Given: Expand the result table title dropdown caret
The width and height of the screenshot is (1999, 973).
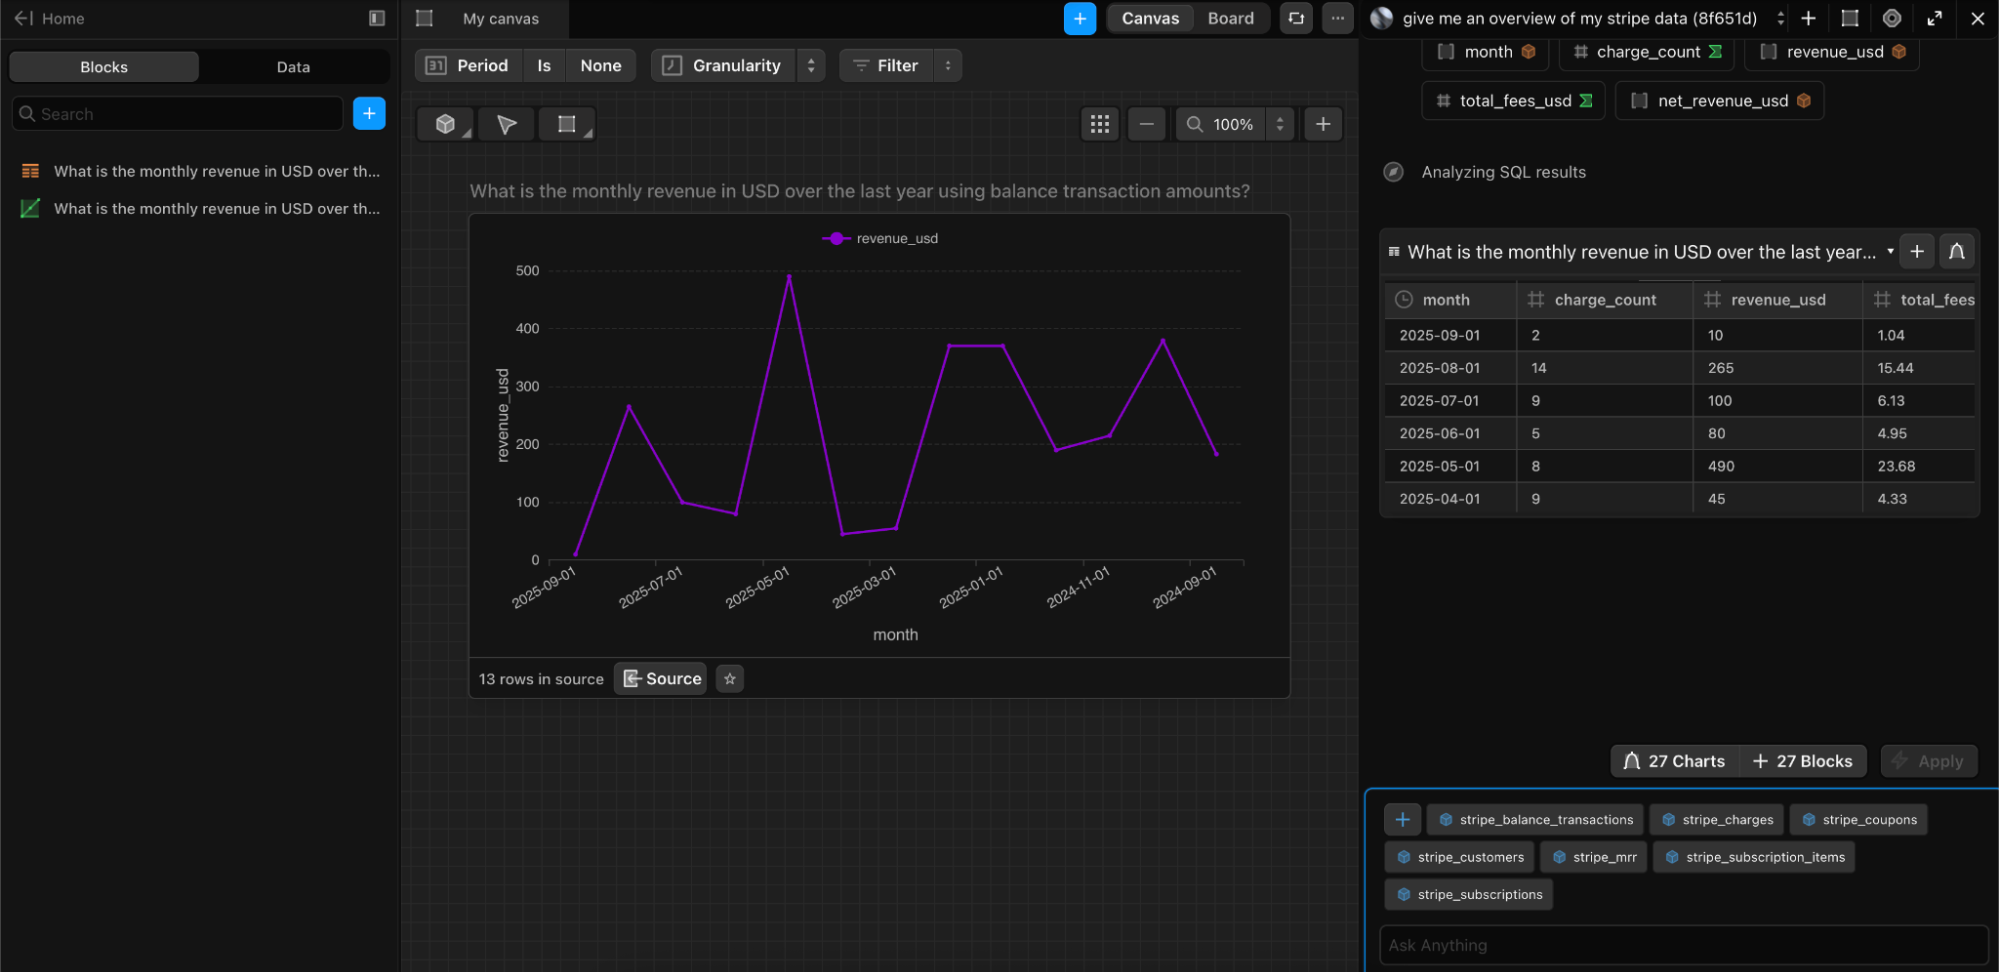Looking at the screenshot, I should point(1890,252).
